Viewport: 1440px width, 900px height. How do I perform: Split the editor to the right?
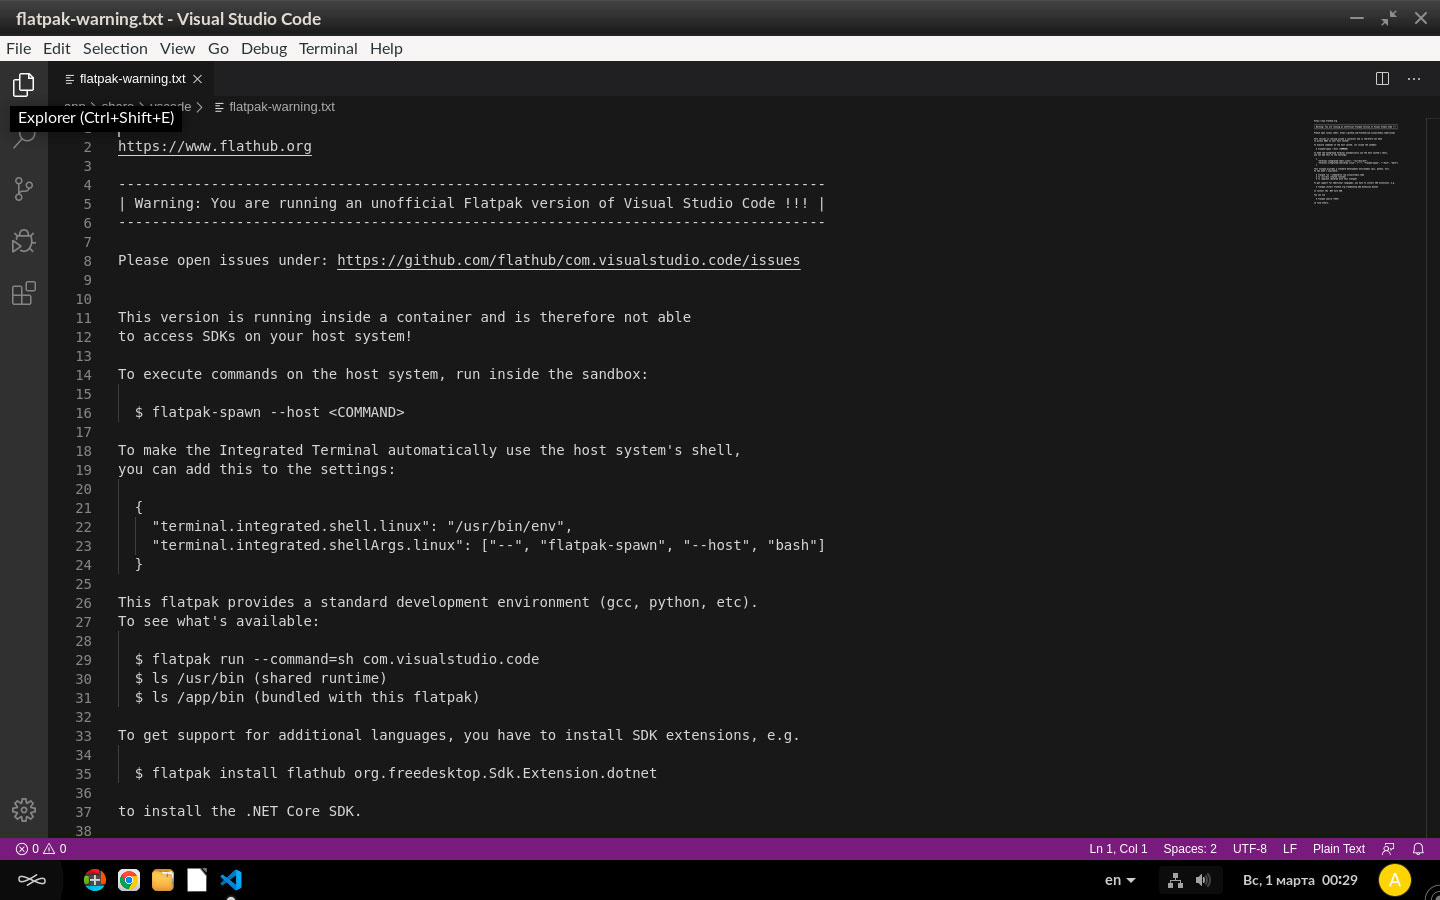(1382, 79)
